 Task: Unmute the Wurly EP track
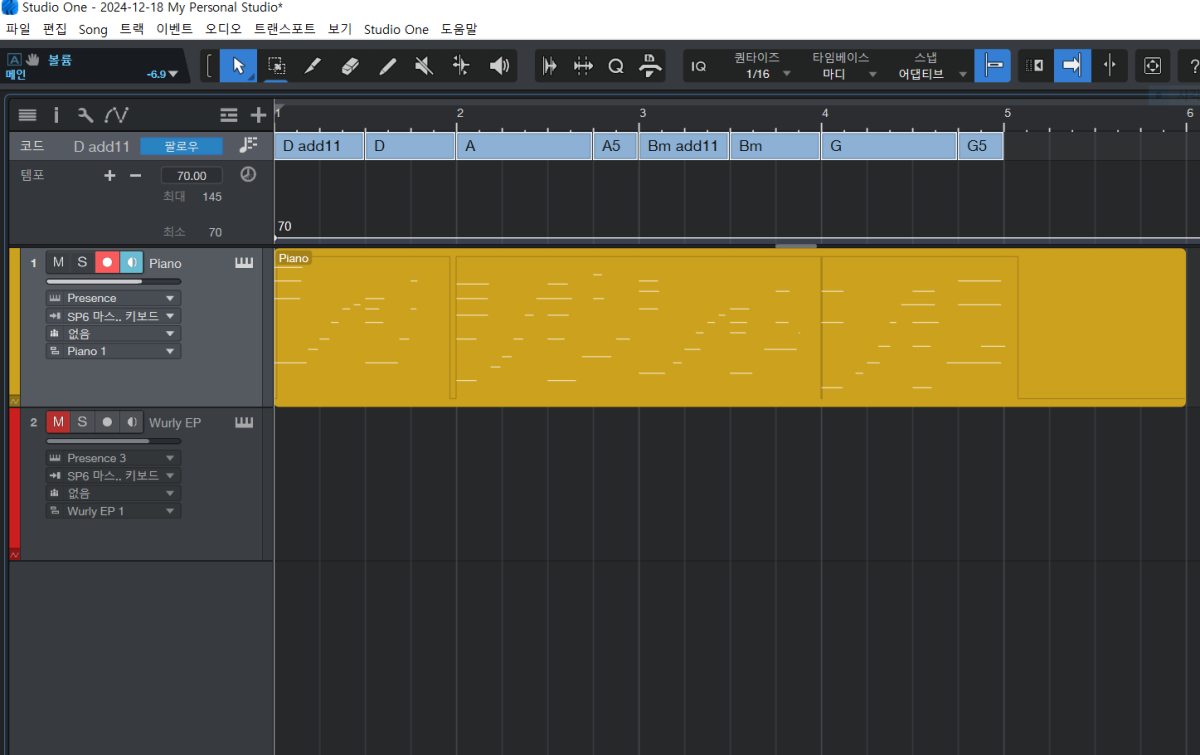[x=58, y=423]
